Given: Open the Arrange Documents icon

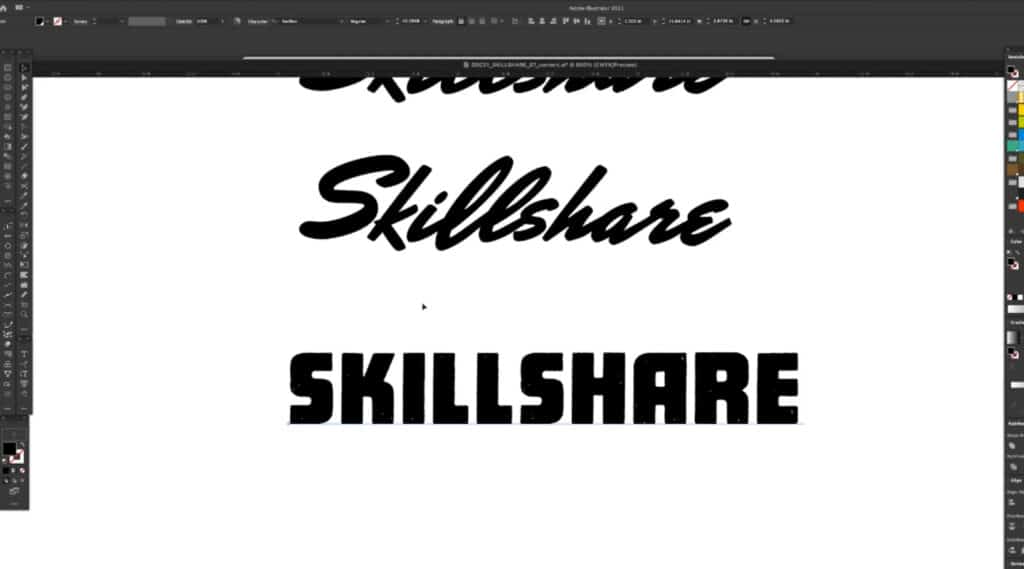Looking at the screenshot, I should [18, 8].
